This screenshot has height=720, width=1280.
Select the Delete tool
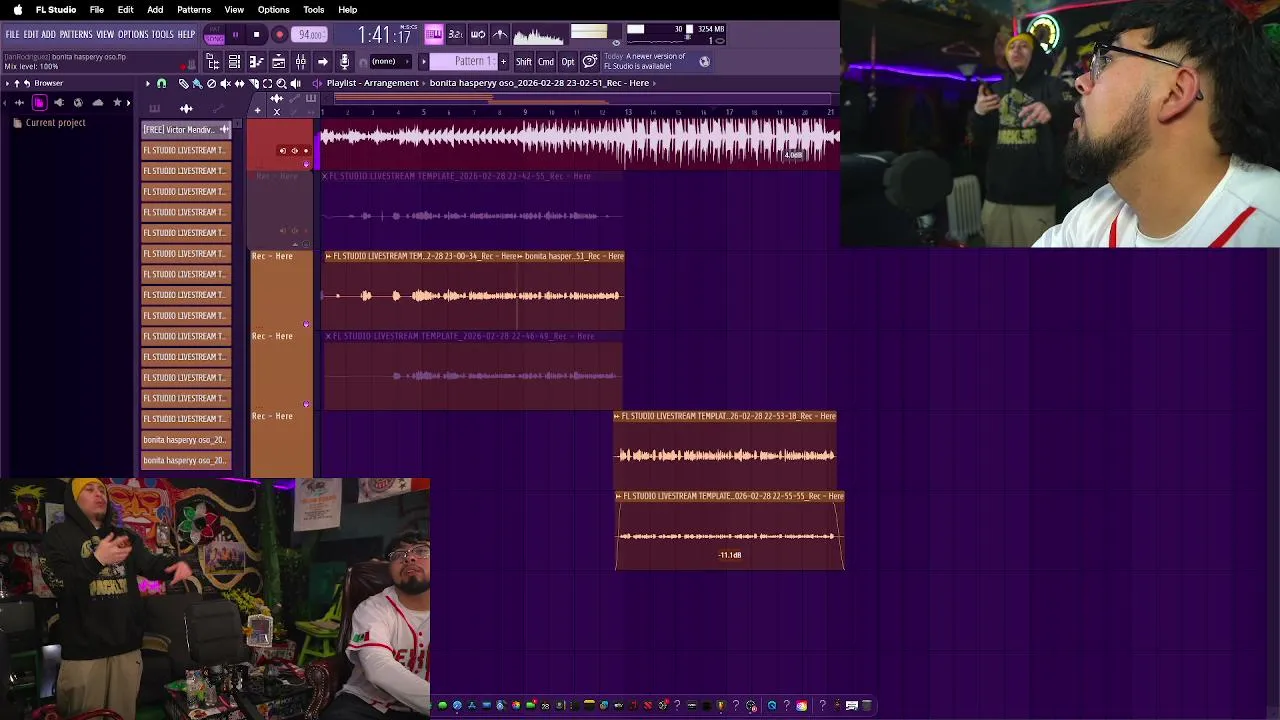click(x=211, y=83)
